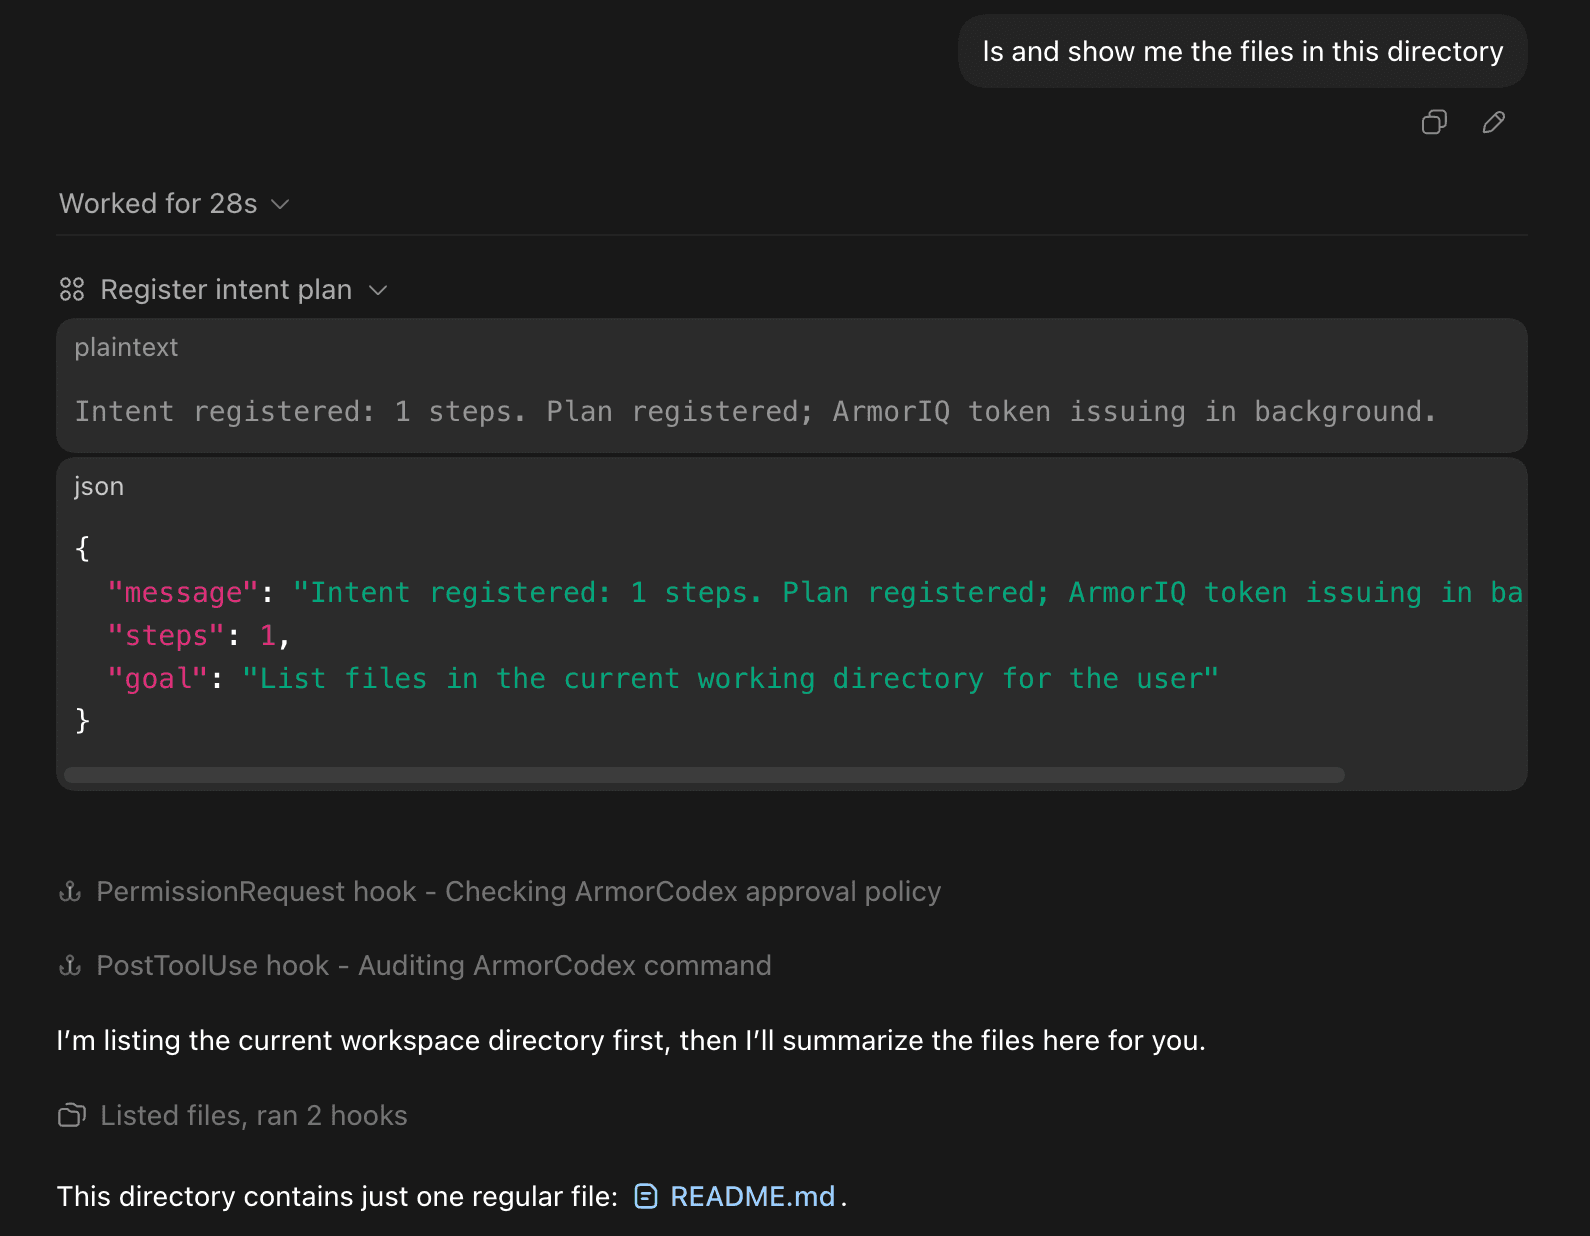1590x1236 pixels.
Task: Click the Worked for 28s label
Action: tap(158, 204)
